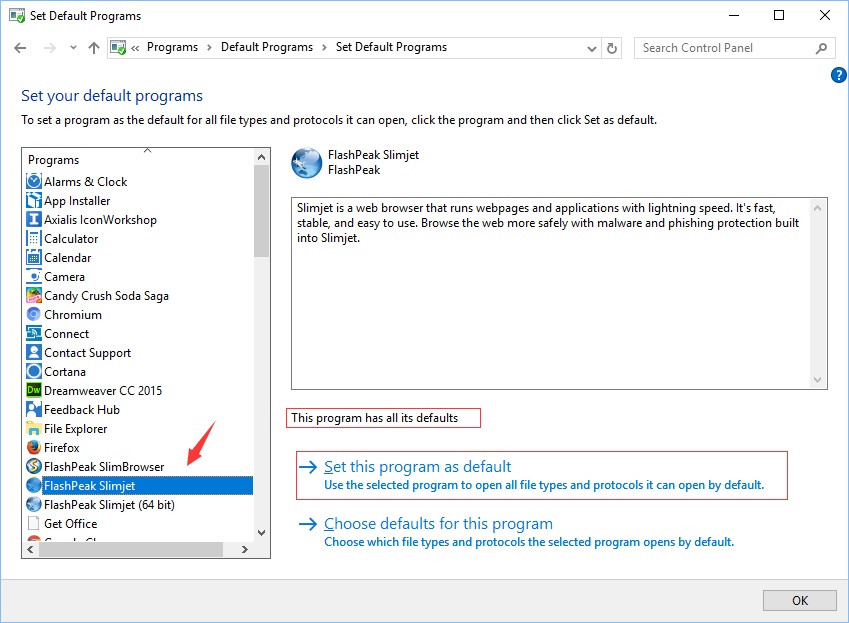Screen dimensions: 849x623
Task: Click the FlashPeak Slimjet (64 bit) icon
Action: point(34,504)
